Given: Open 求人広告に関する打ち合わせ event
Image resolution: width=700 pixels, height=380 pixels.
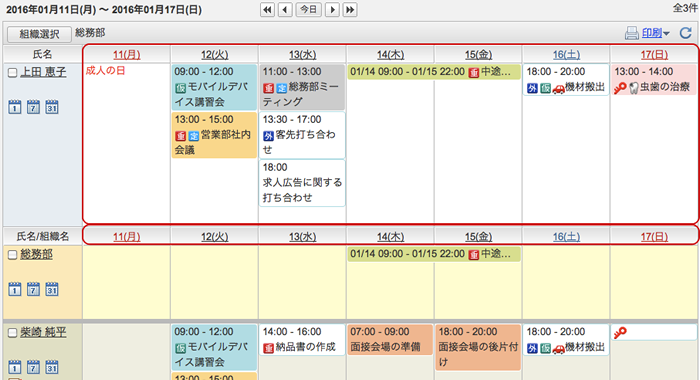Looking at the screenshot, I should coord(302,183).
